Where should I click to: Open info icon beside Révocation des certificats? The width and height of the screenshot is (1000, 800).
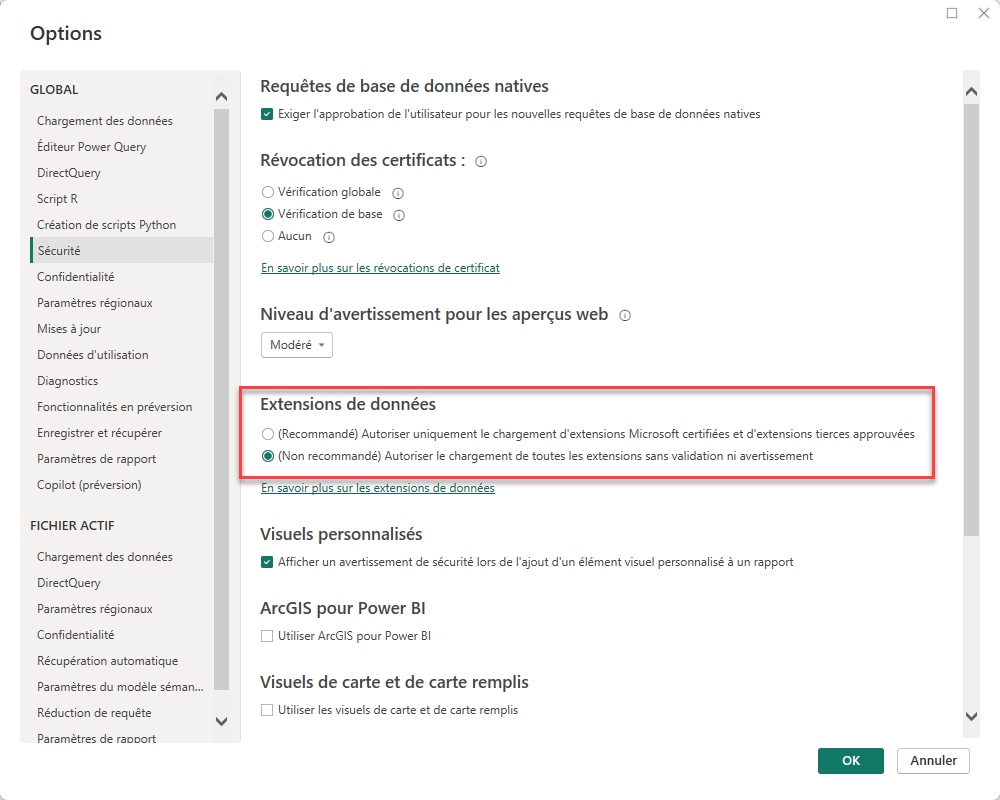click(482, 161)
